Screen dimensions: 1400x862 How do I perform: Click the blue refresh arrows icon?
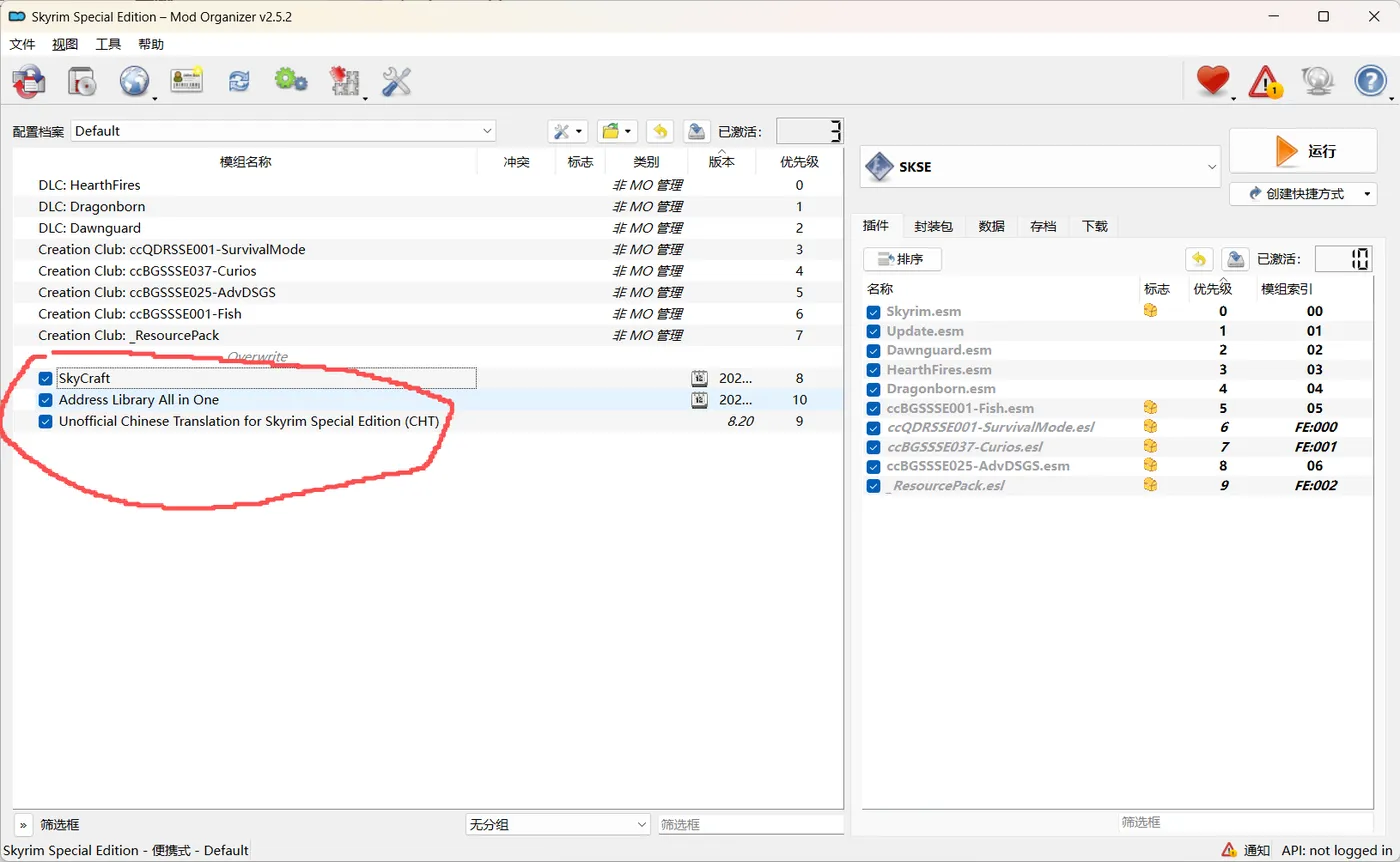(239, 82)
